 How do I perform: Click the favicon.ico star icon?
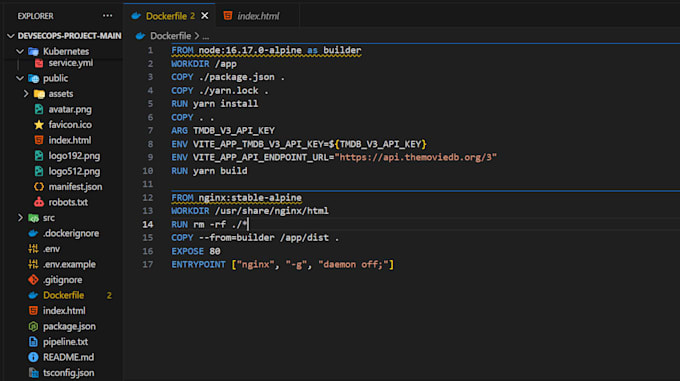click(x=39, y=125)
